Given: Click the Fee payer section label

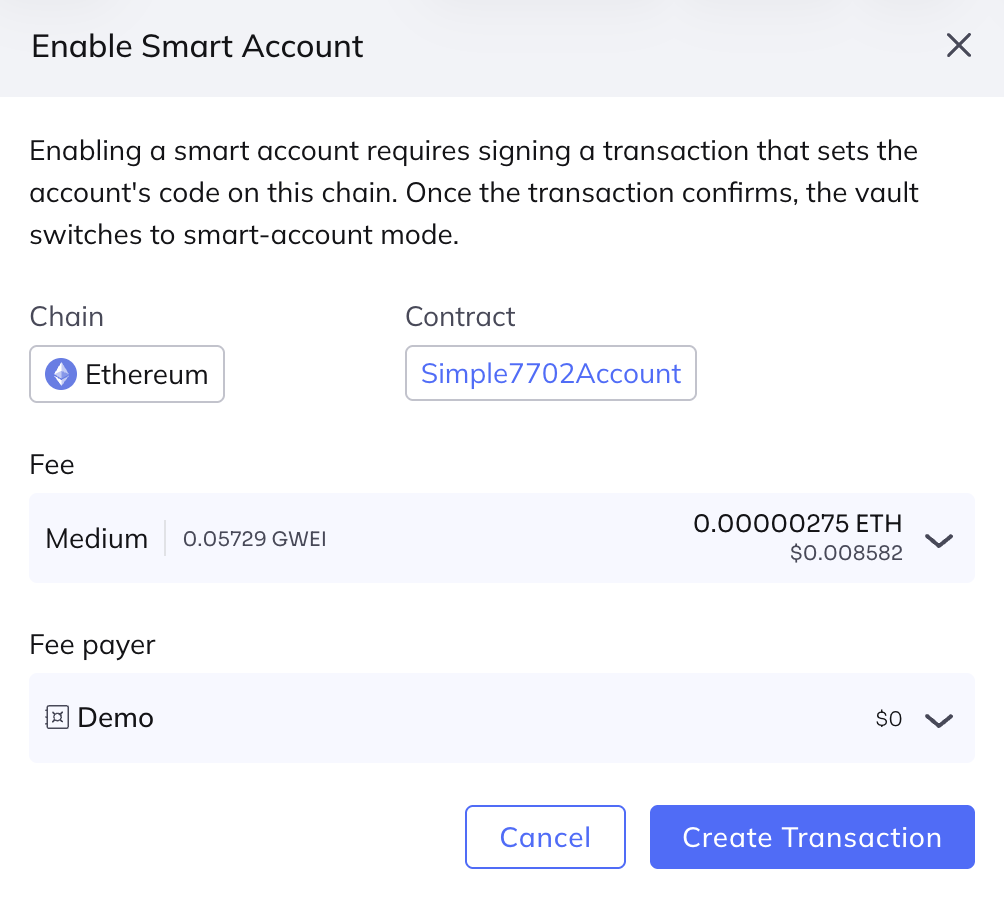Looking at the screenshot, I should 92,645.
